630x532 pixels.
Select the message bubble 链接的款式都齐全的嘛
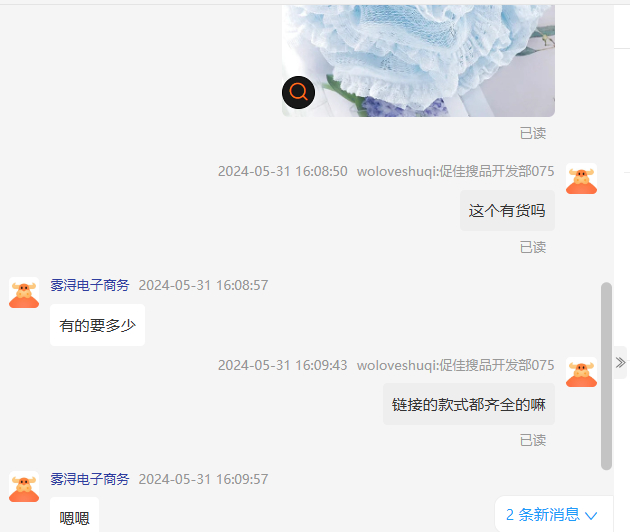468,404
